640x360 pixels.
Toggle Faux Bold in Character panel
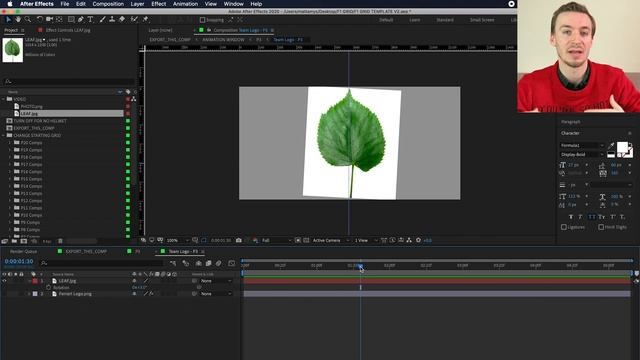pos(571,217)
